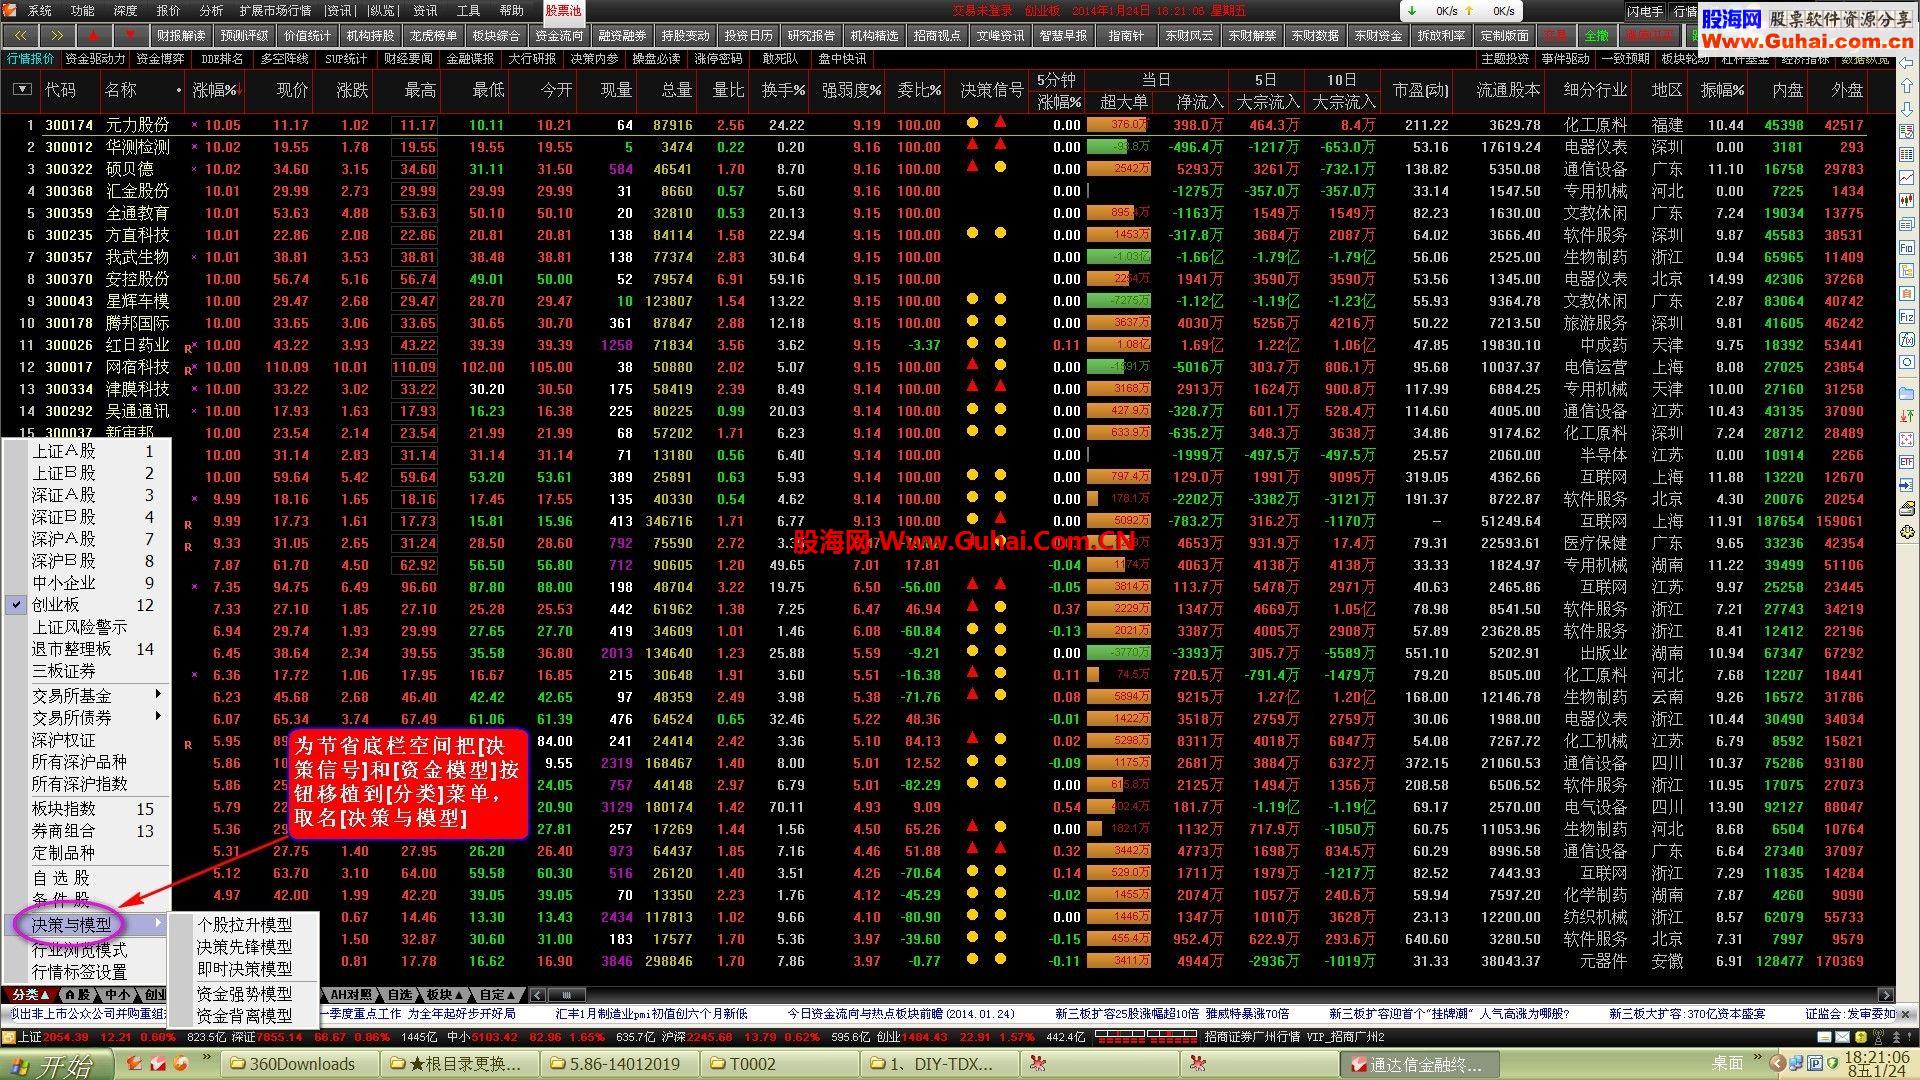Open the 自定▲ bottom tab menu
The height and width of the screenshot is (1080, 1920).
(x=498, y=995)
